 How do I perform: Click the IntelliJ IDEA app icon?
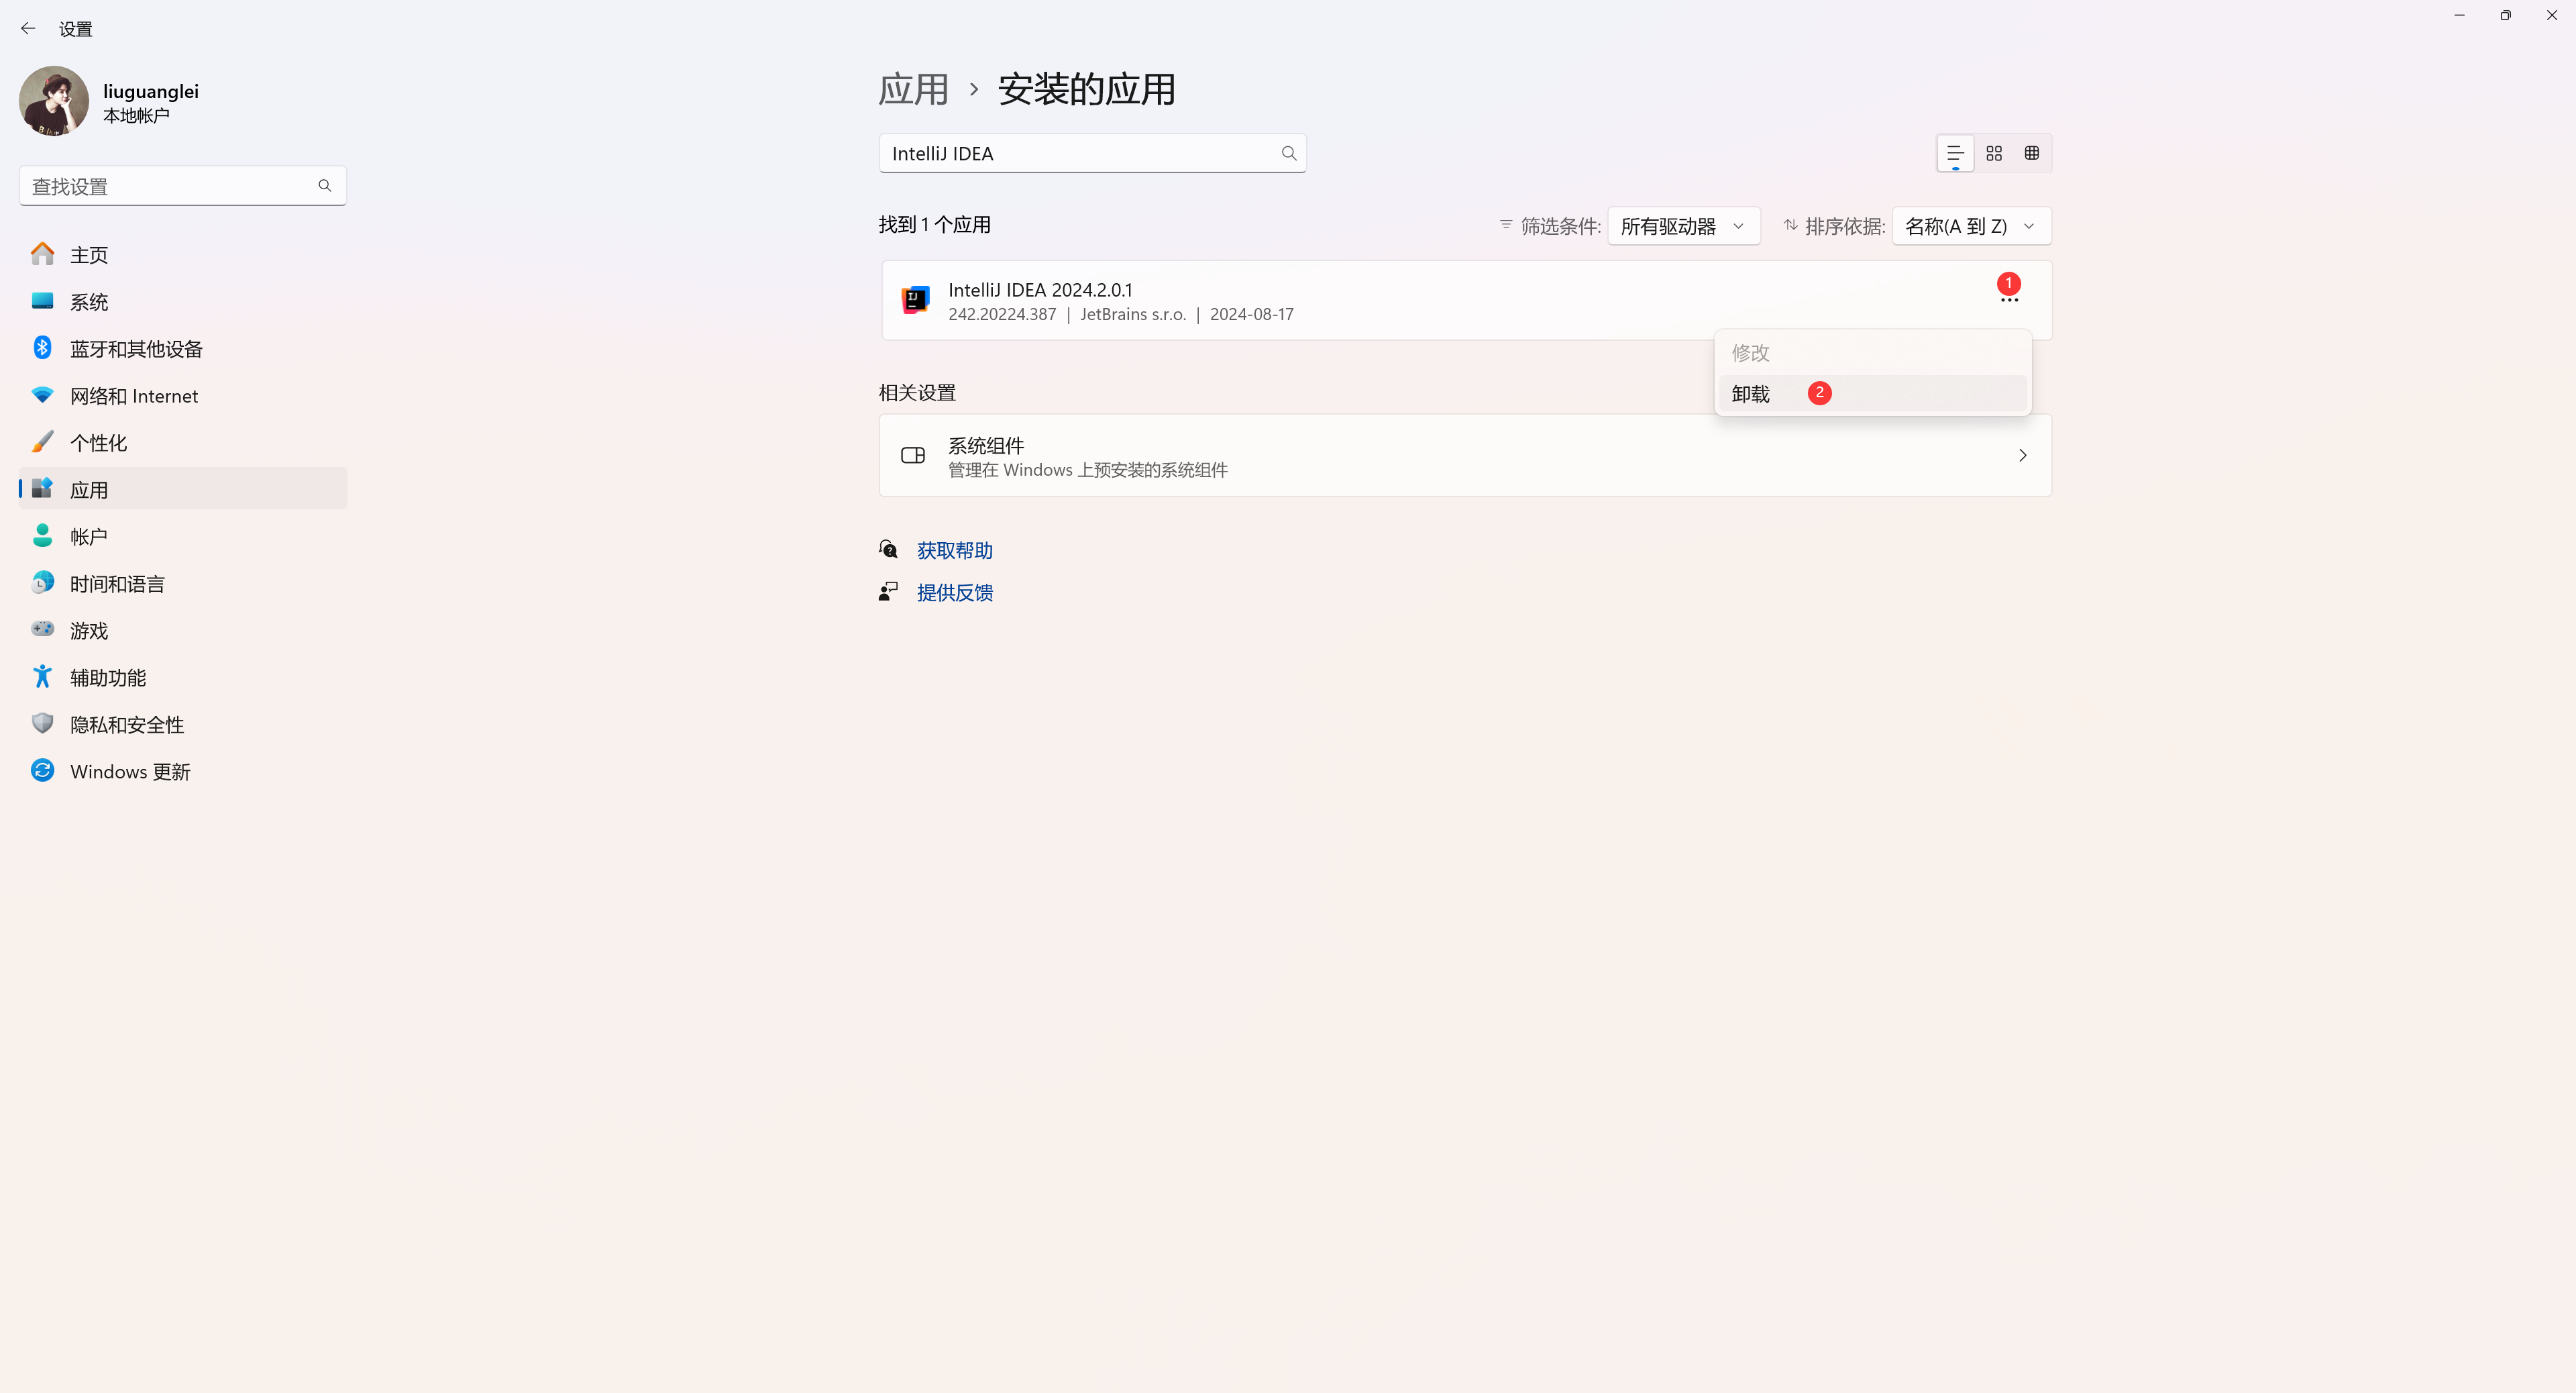pyautogui.click(x=915, y=300)
